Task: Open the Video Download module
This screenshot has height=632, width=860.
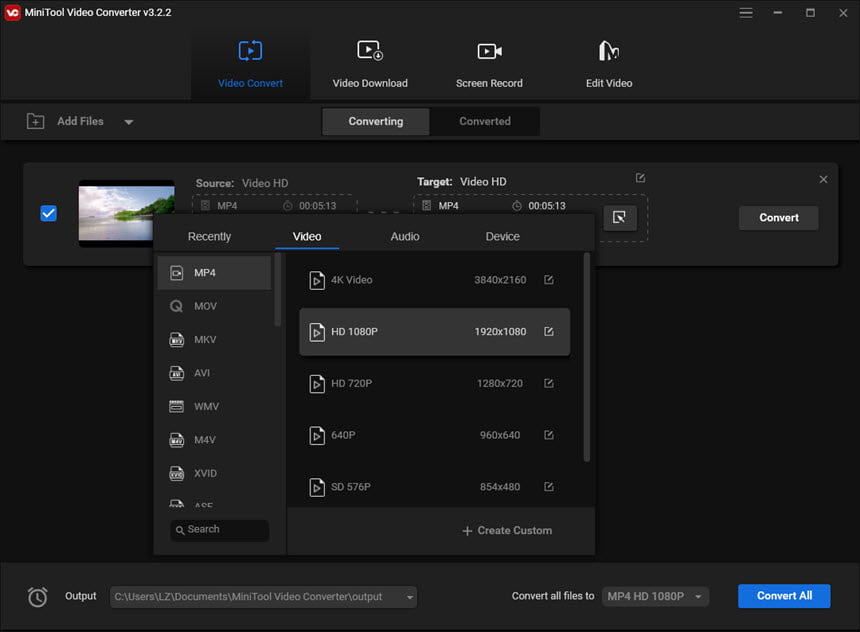Action: coord(370,64)
